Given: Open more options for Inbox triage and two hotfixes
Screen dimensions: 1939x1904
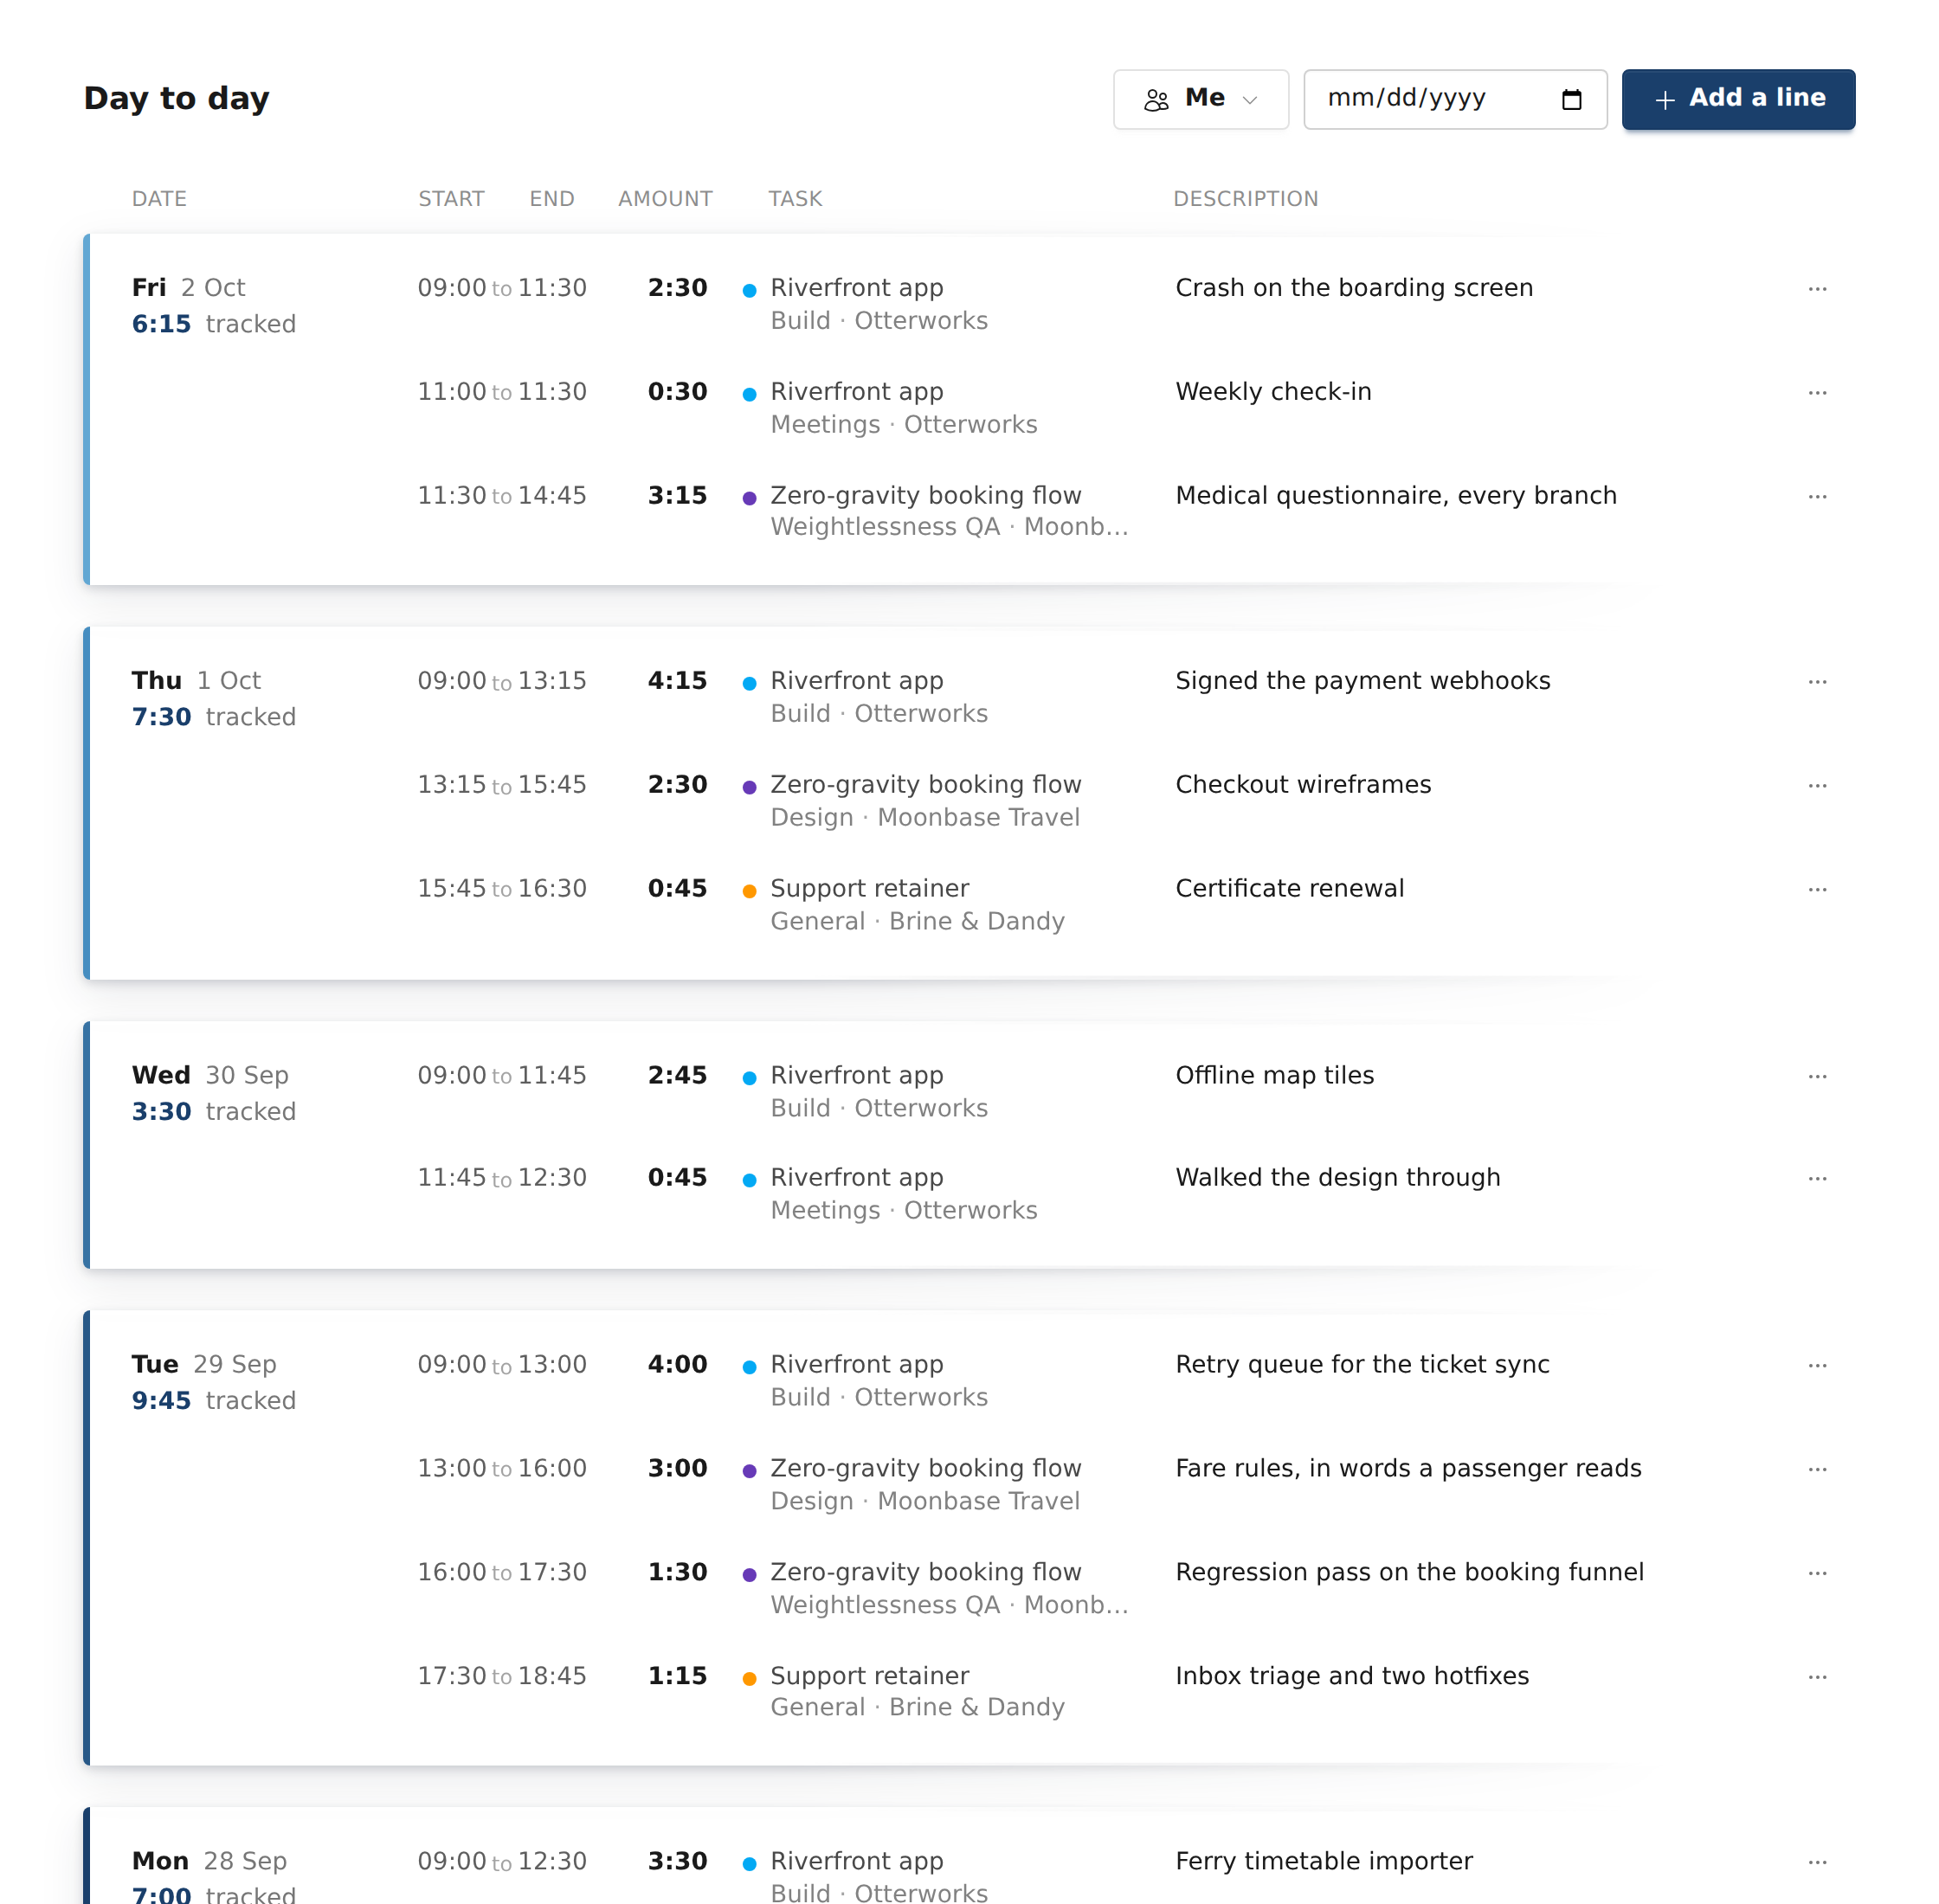Looking at the screenshot, I should tap(1817, 1677).
